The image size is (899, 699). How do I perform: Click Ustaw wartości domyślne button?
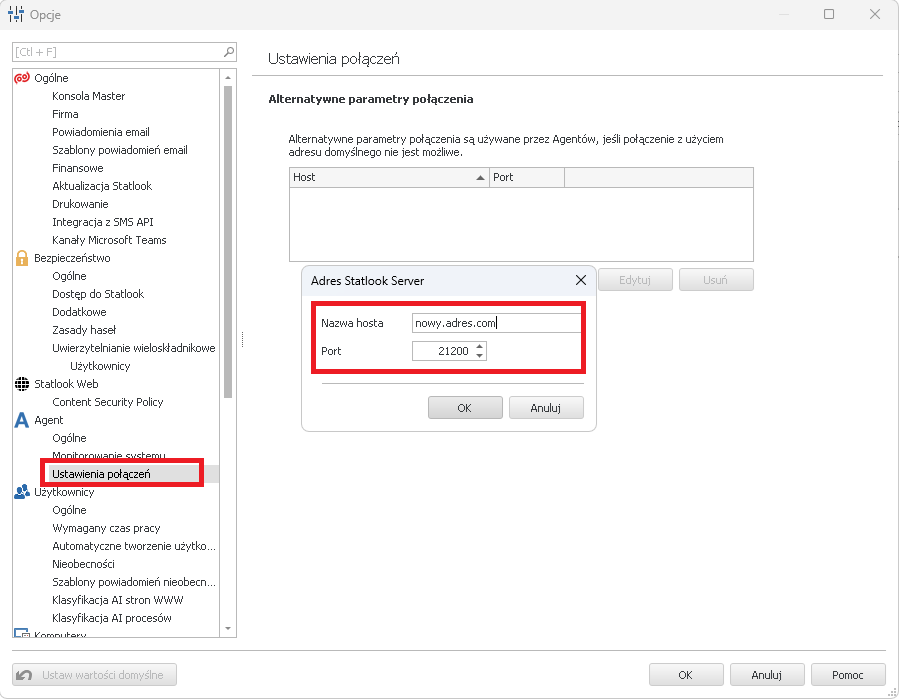click(95, 675)
